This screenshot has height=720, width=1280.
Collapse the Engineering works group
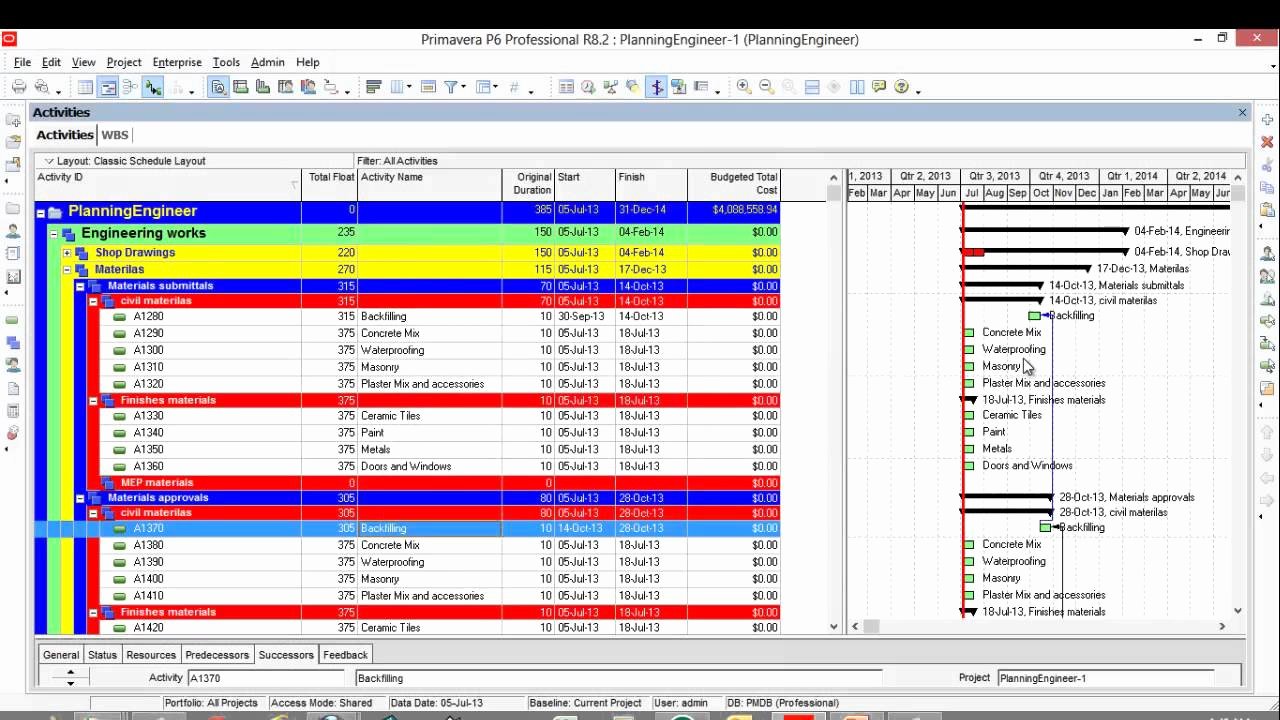tap(54, 234)
